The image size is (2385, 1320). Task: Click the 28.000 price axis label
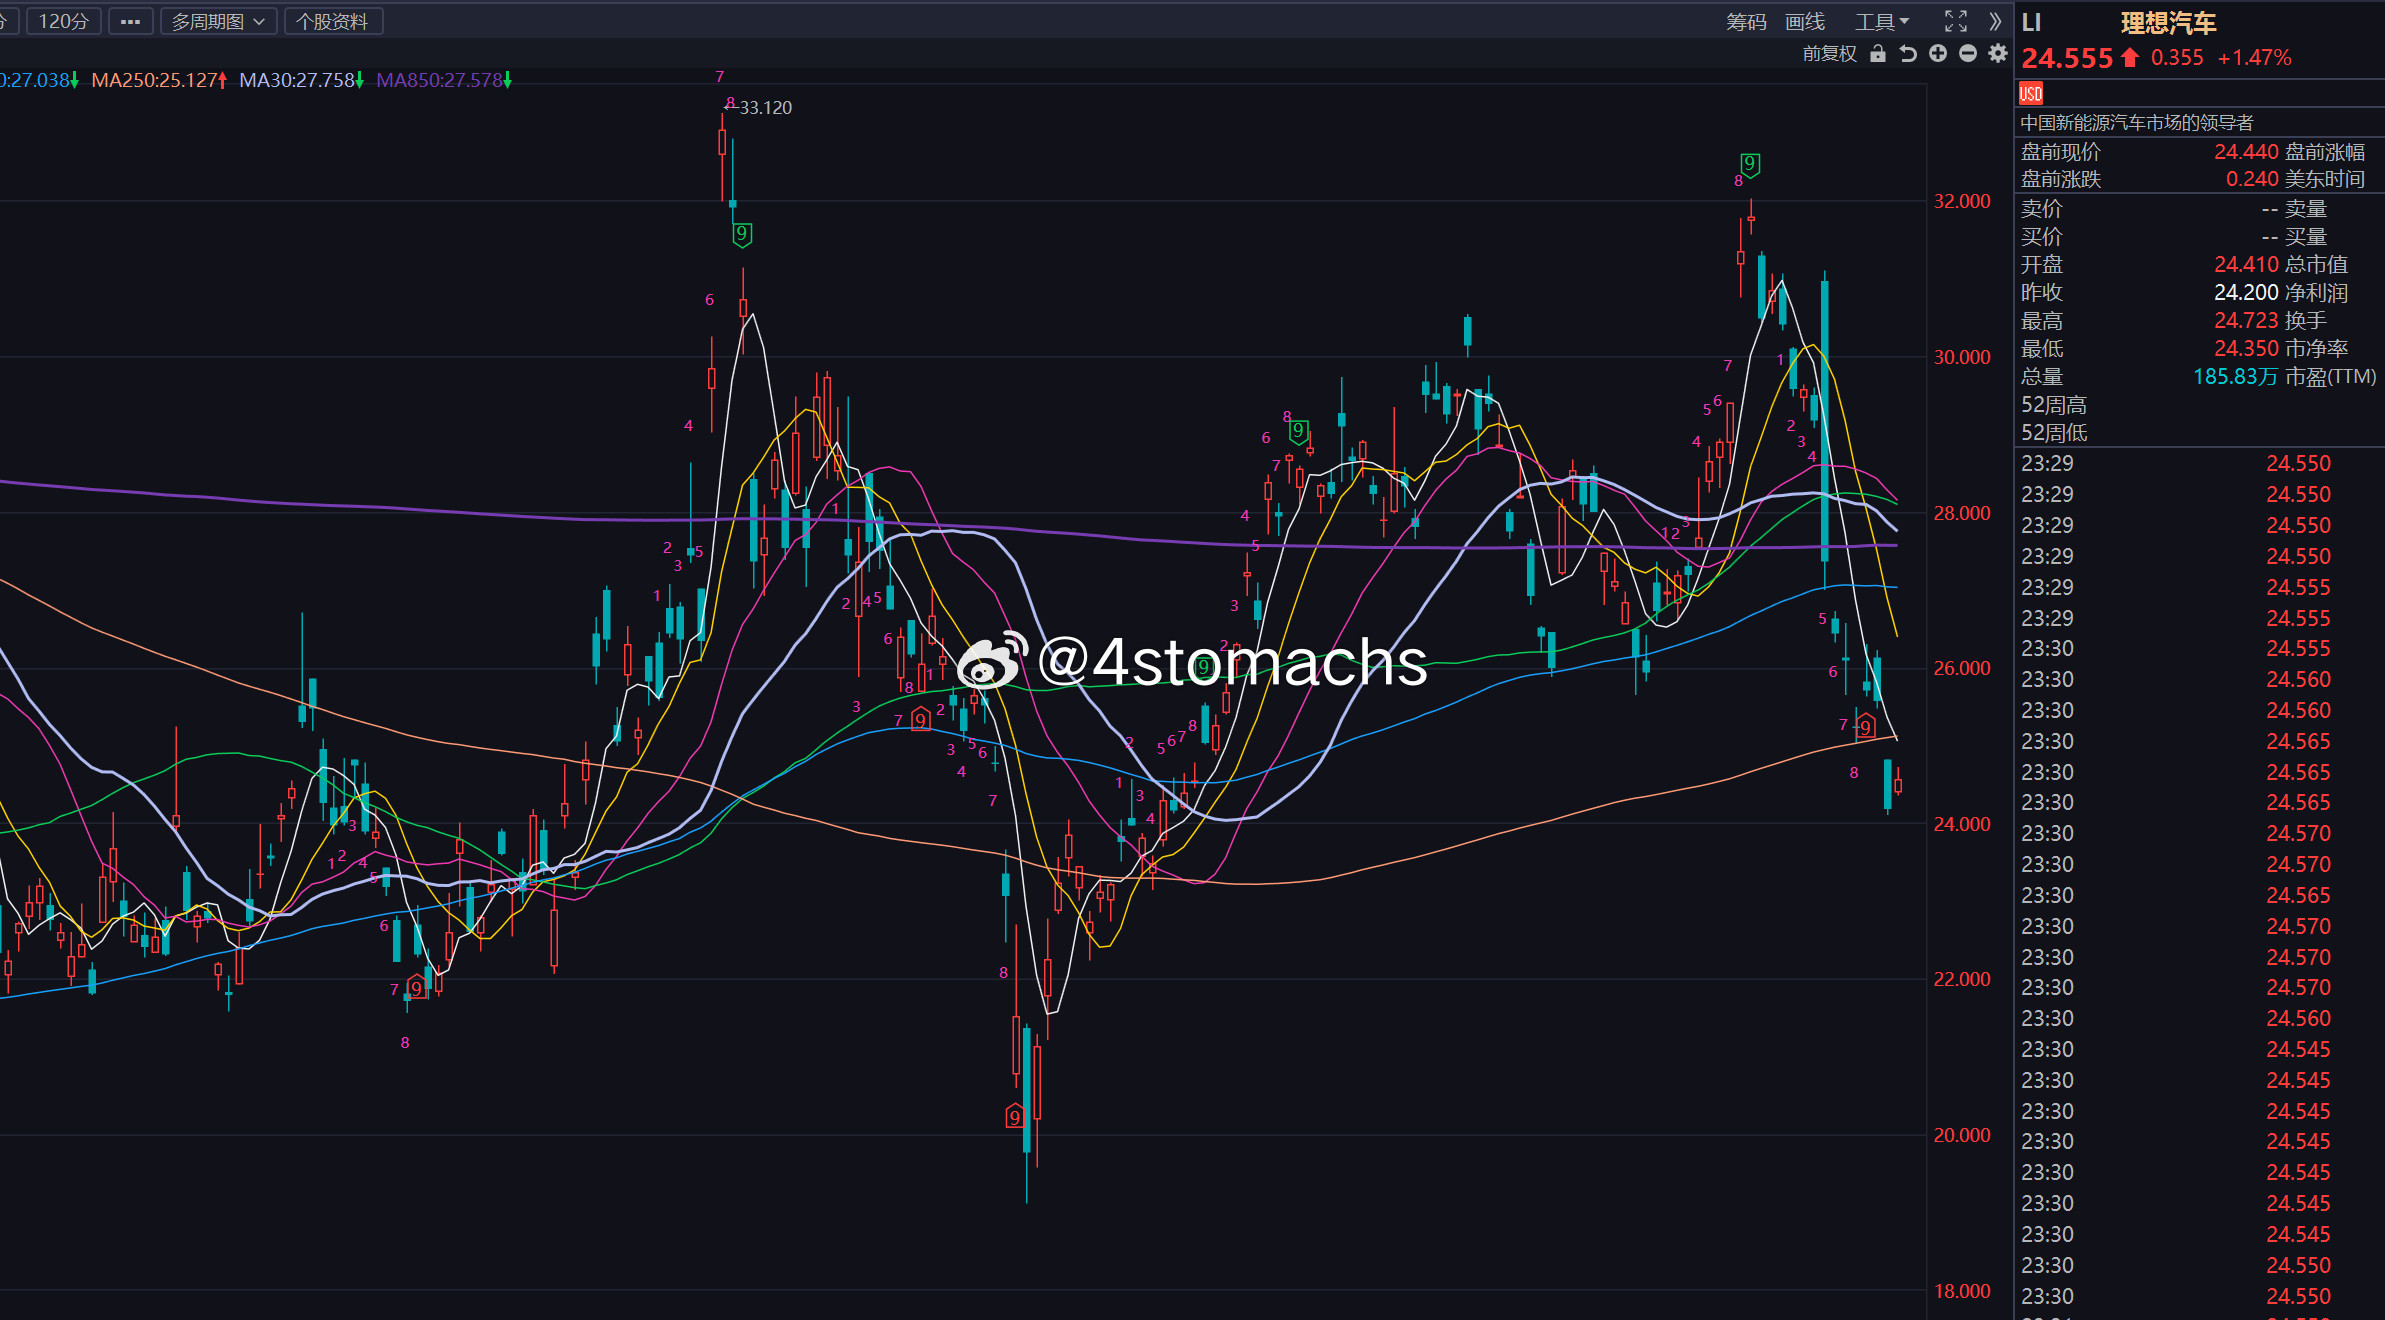[x=1962, y=513]
